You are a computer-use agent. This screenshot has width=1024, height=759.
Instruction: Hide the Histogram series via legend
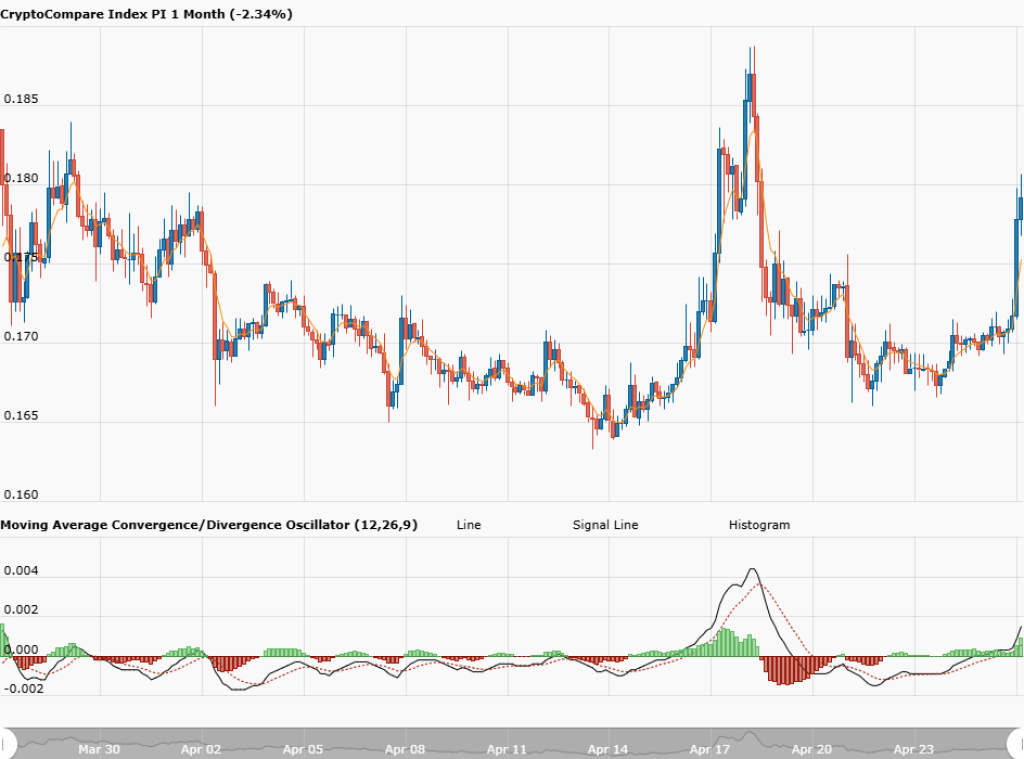point(758,525)
